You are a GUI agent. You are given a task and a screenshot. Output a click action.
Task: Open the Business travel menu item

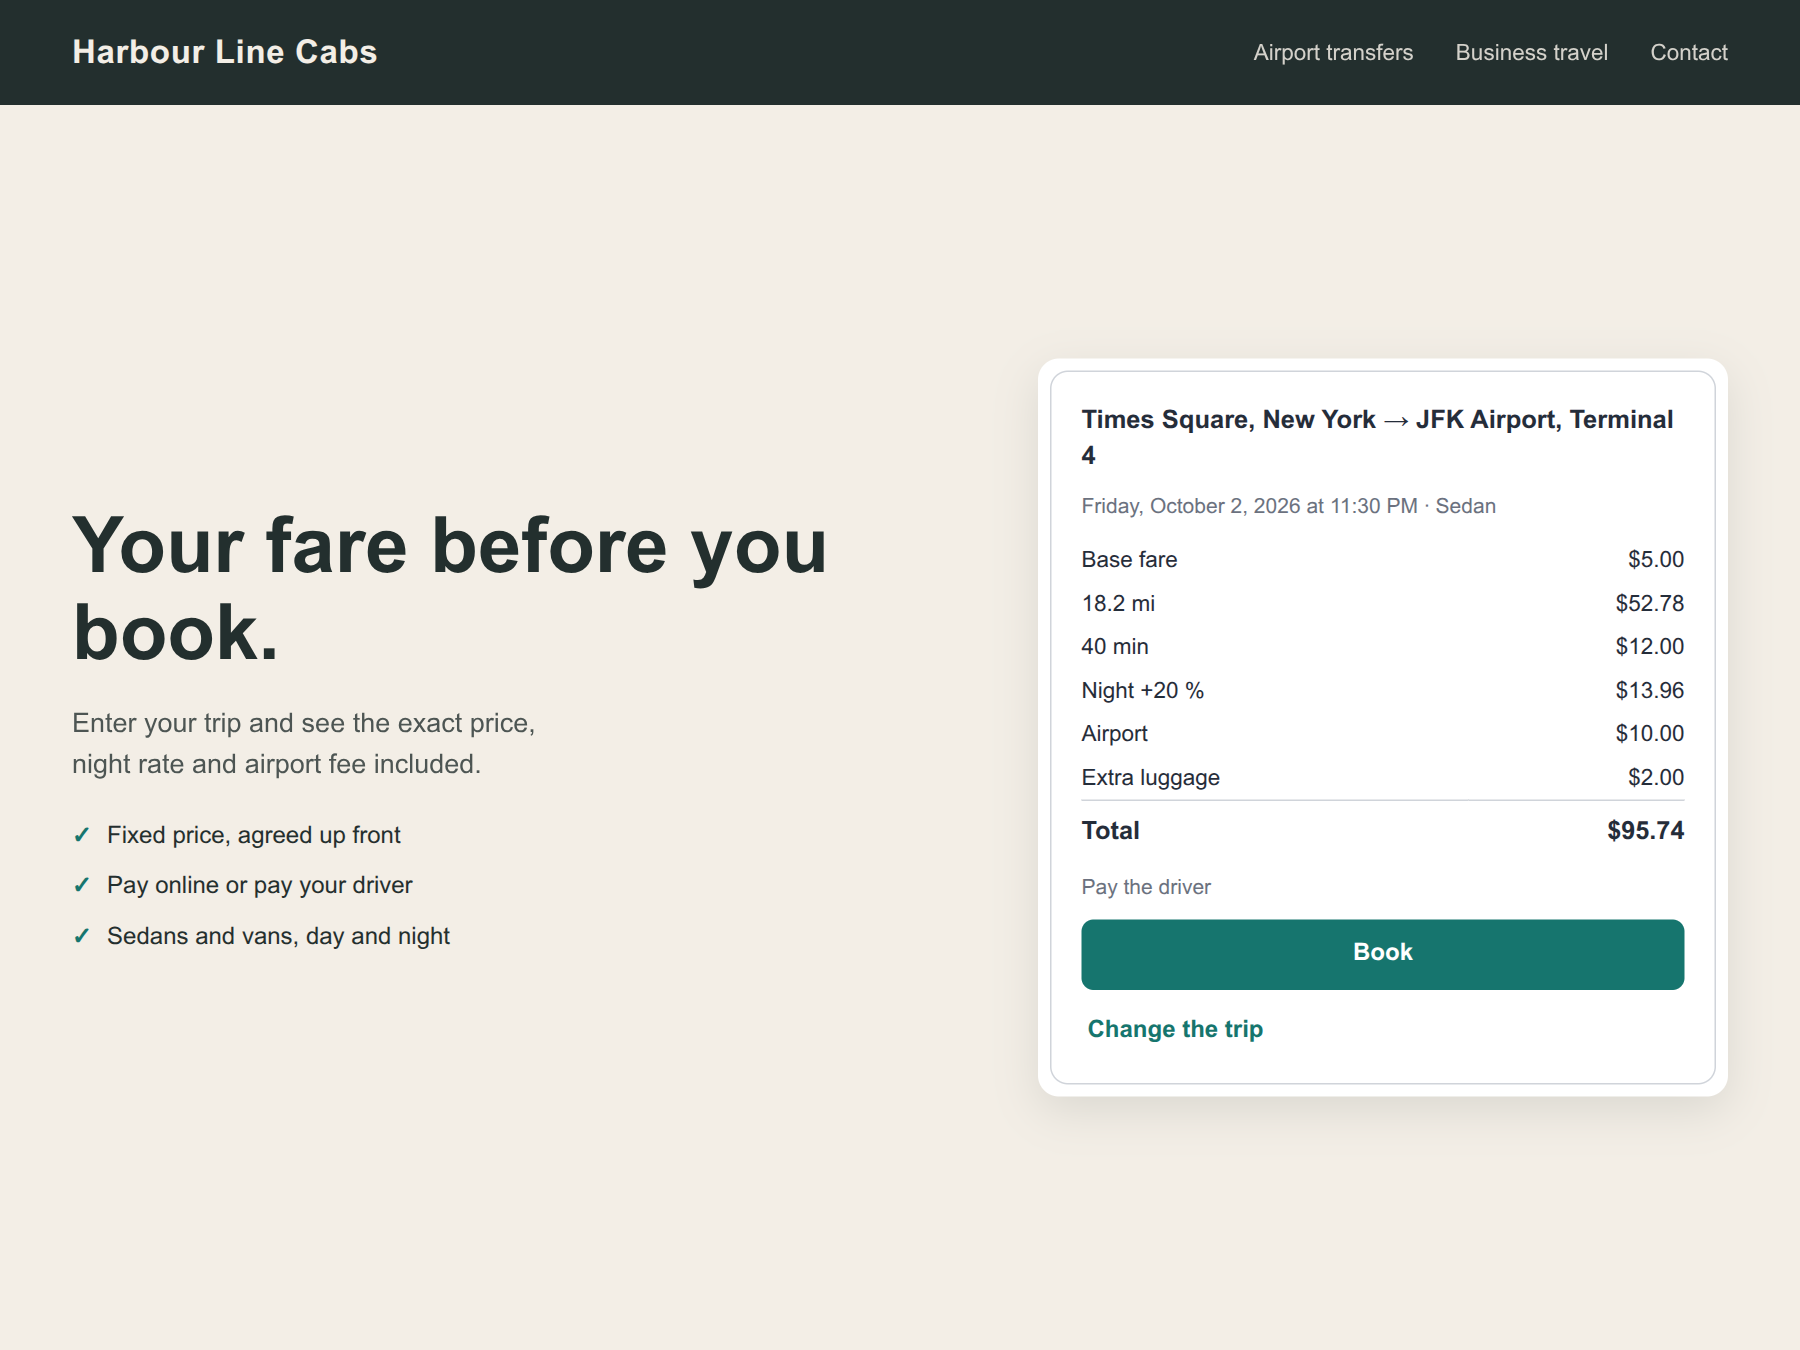(1531, 52)
